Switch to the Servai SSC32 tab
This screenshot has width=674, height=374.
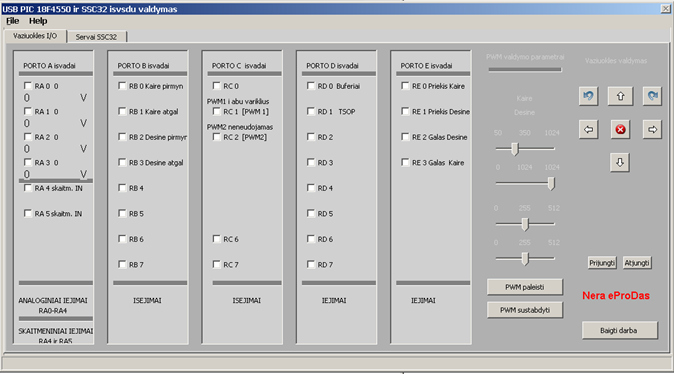click(96, 37)
